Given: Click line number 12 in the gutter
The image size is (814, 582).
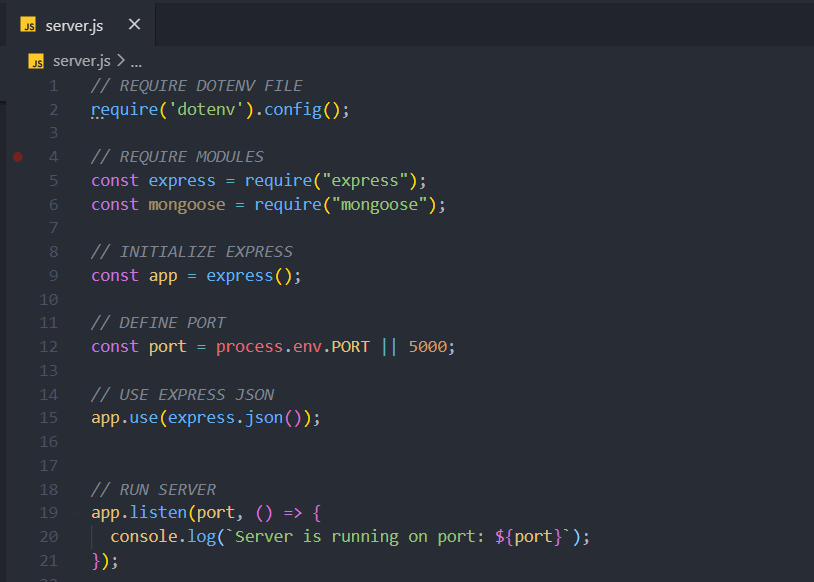Looking at the screenshot, I should point(49,346).
